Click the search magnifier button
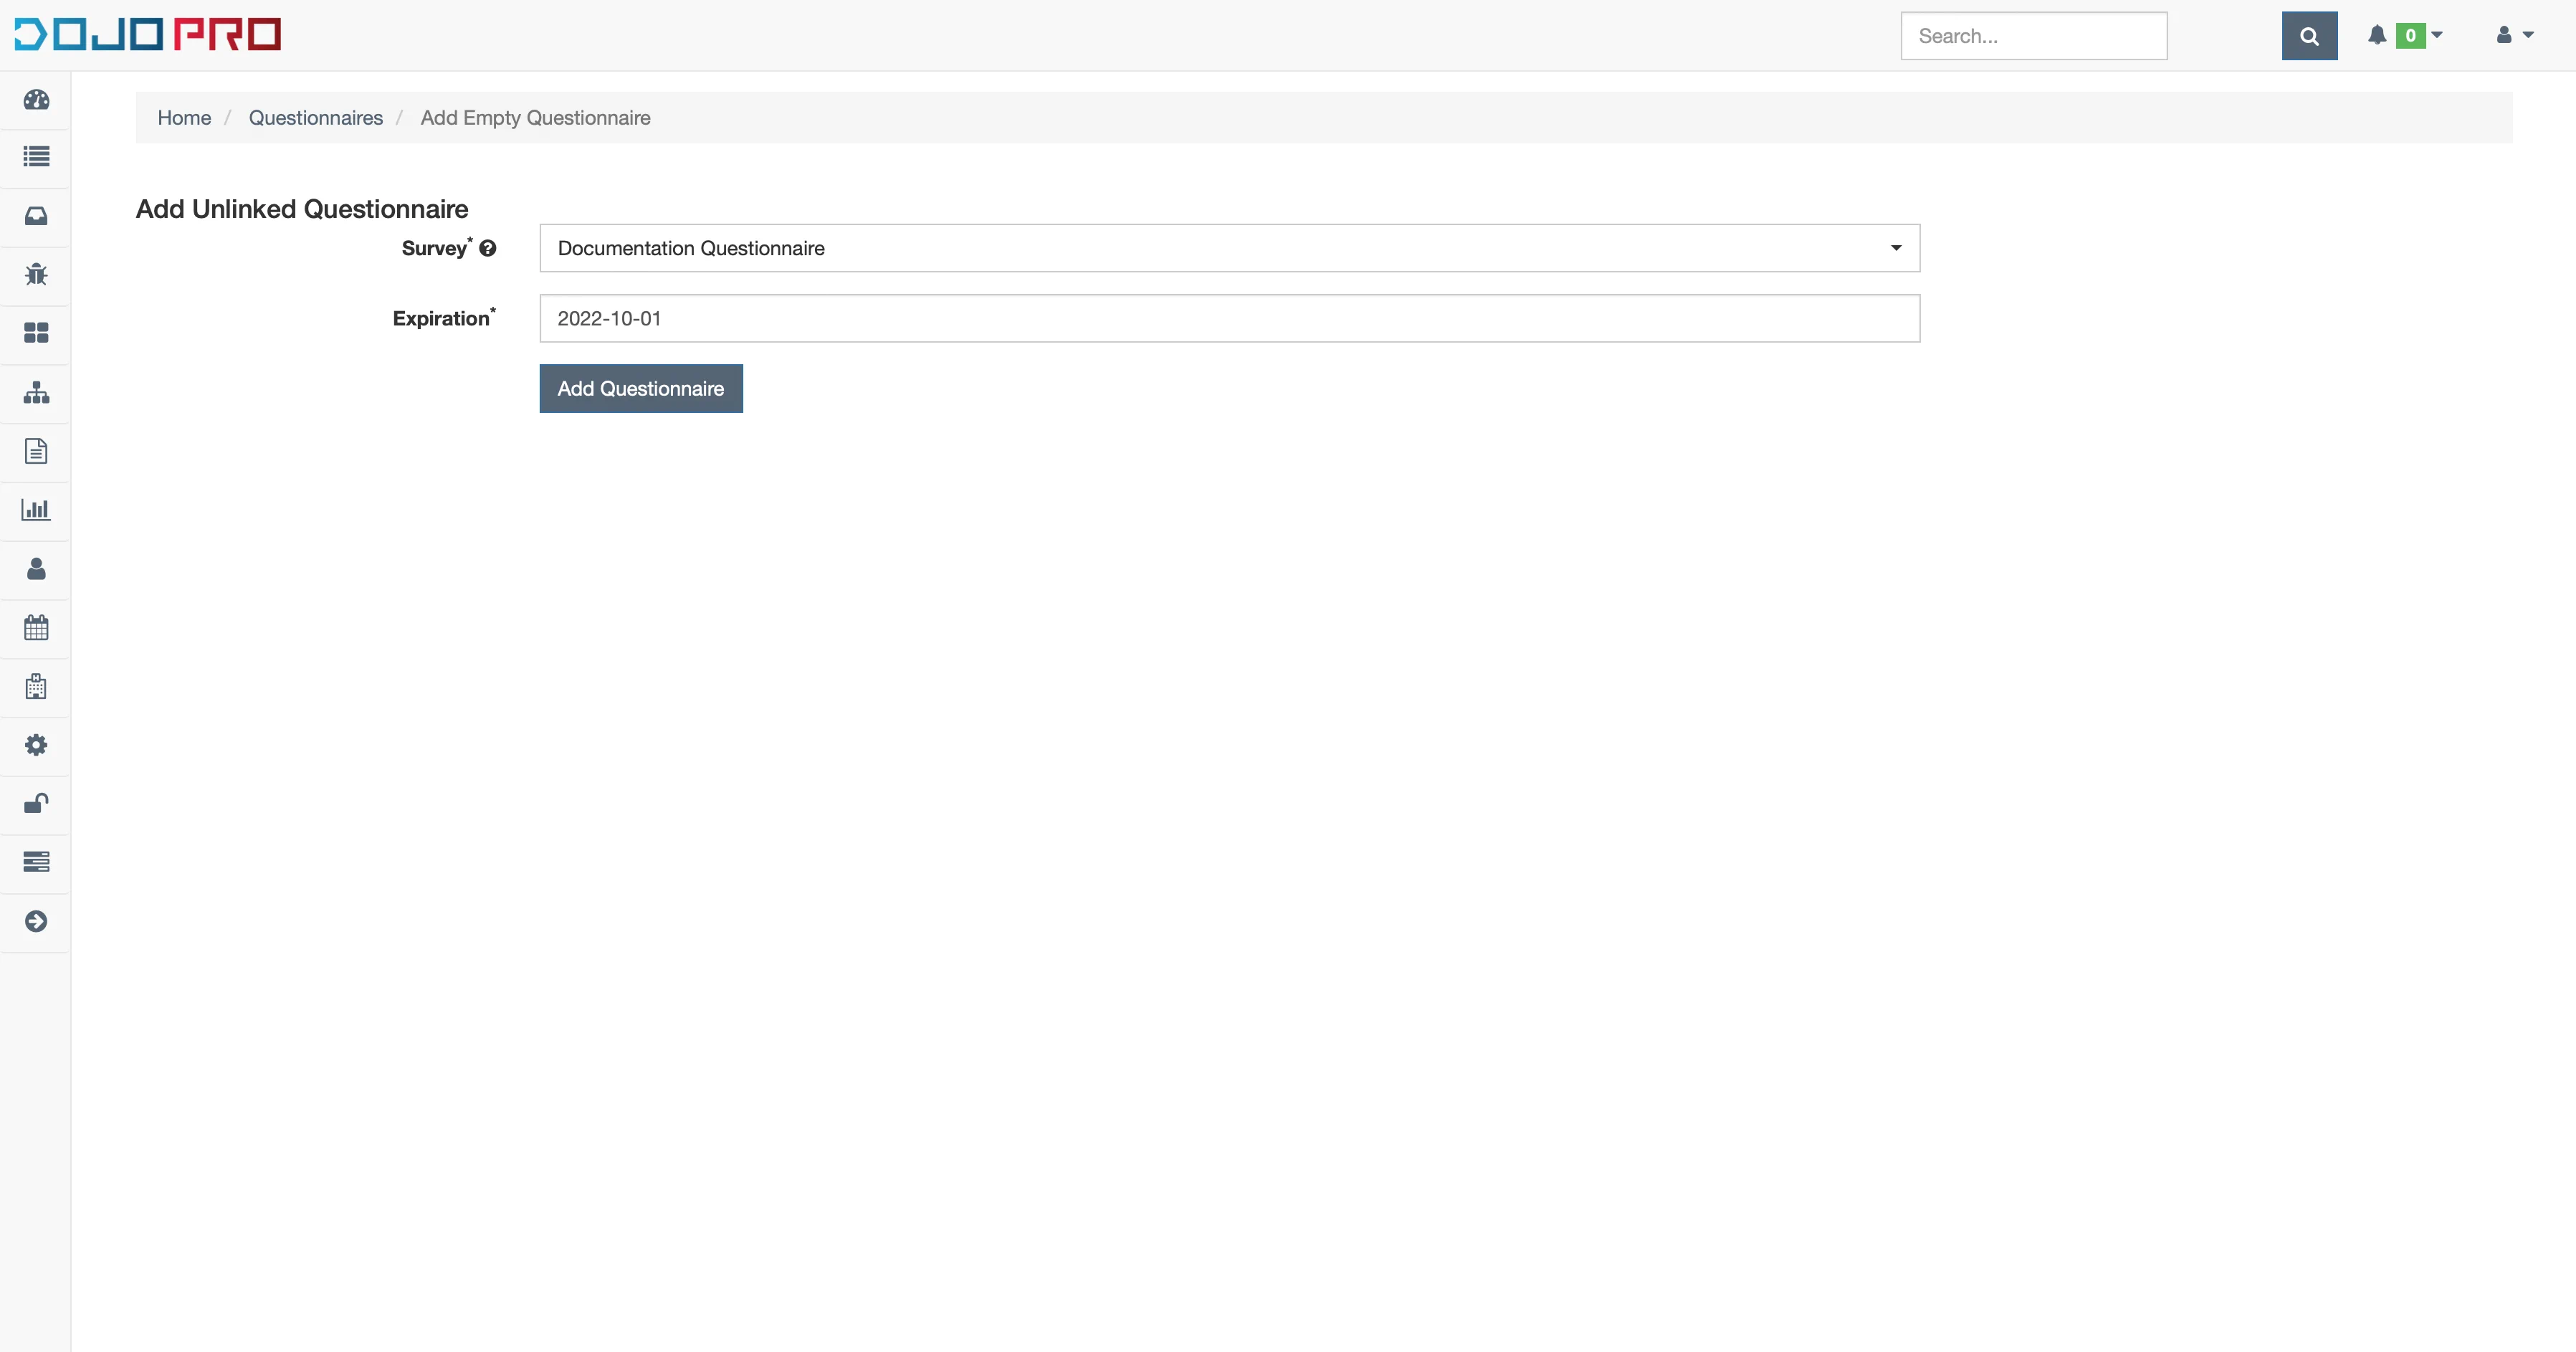The height and width of the screenshot is (1352, 2576). 2308,36
